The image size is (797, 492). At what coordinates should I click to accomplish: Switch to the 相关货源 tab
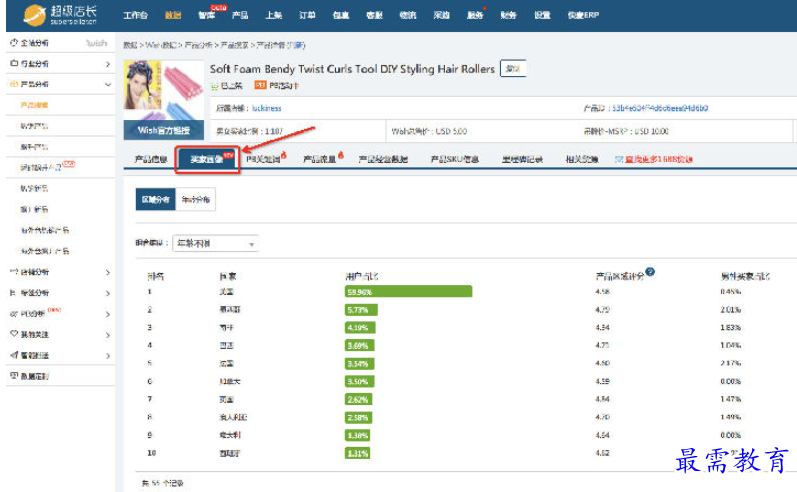[581, 160]
